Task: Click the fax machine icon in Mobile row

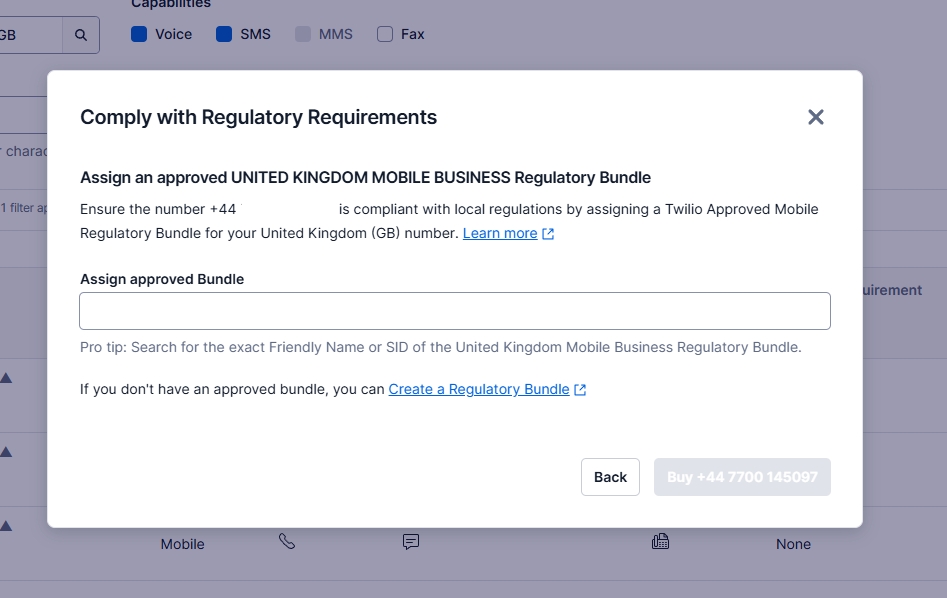Action: pyautogui.click(x=660, y=542)
